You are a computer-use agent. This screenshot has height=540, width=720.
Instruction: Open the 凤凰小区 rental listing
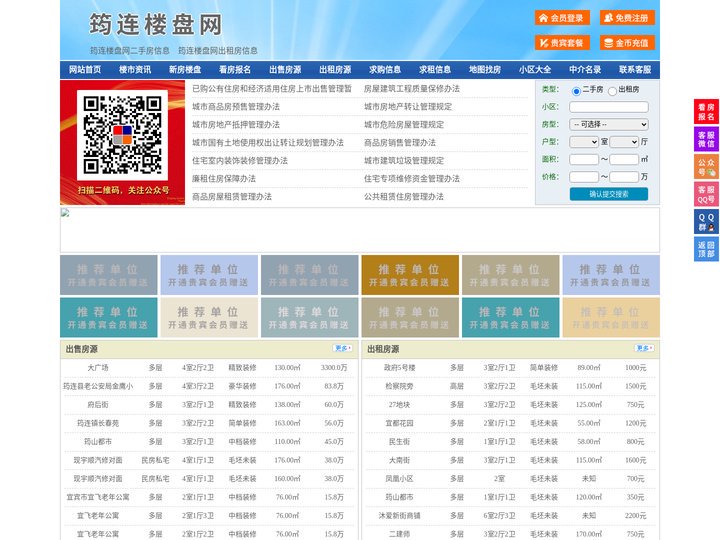tap(399, 478)
